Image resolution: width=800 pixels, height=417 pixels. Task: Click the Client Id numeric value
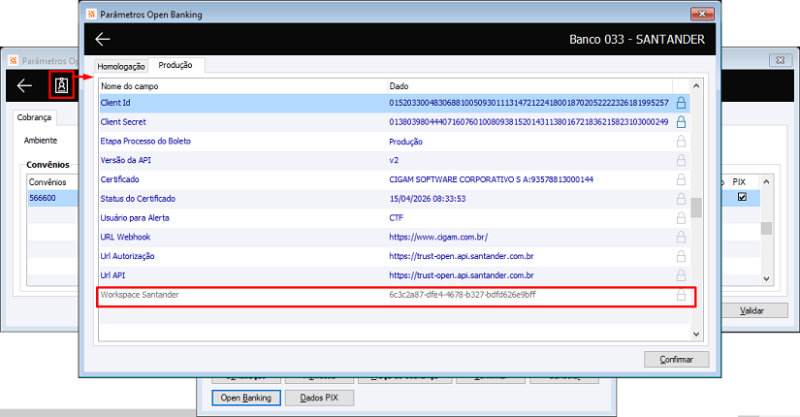pyautogui.click(x=529, y=103)
